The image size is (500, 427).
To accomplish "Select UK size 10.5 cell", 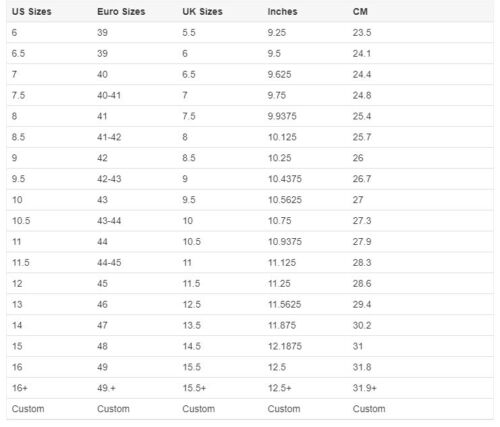I will 192,242.
